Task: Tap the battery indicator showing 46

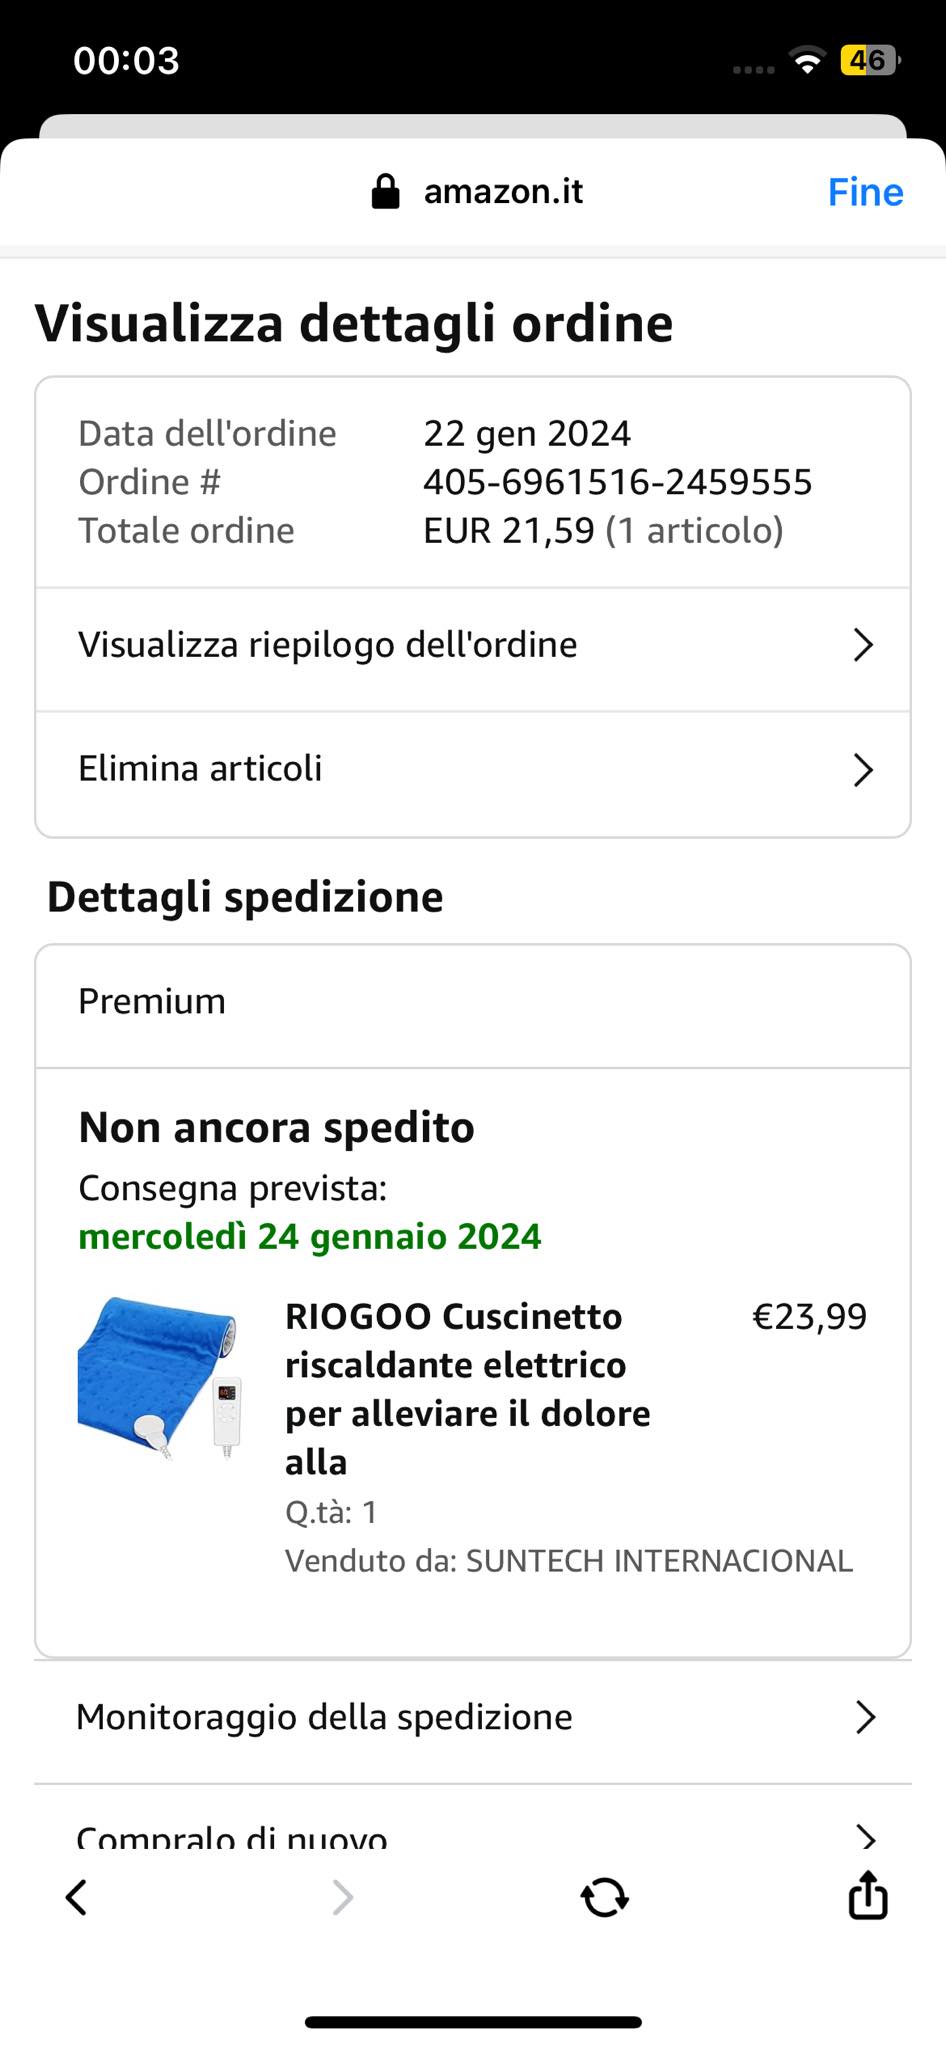Action: tap(869, 60)
